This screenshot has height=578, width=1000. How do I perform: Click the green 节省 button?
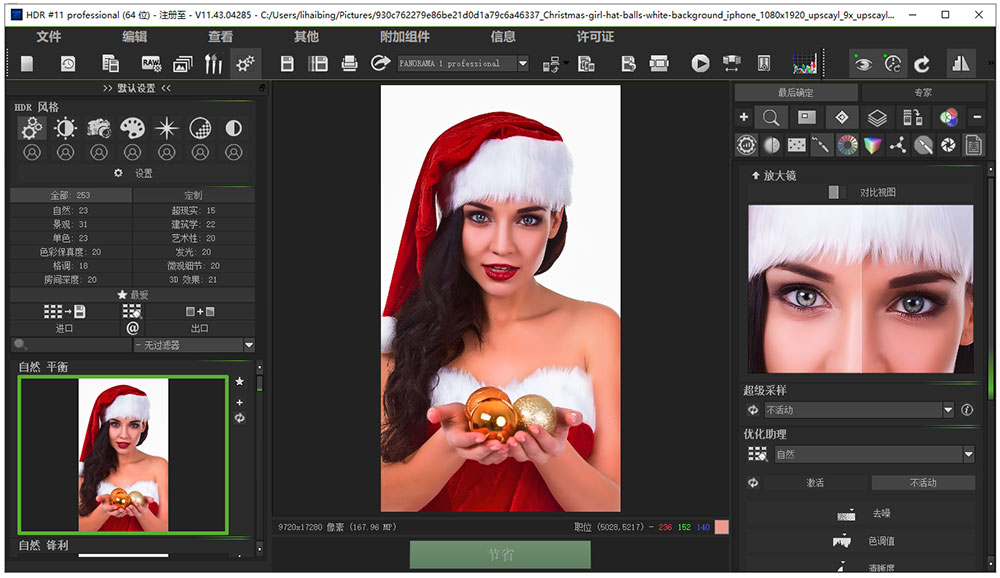click(500, 555)
